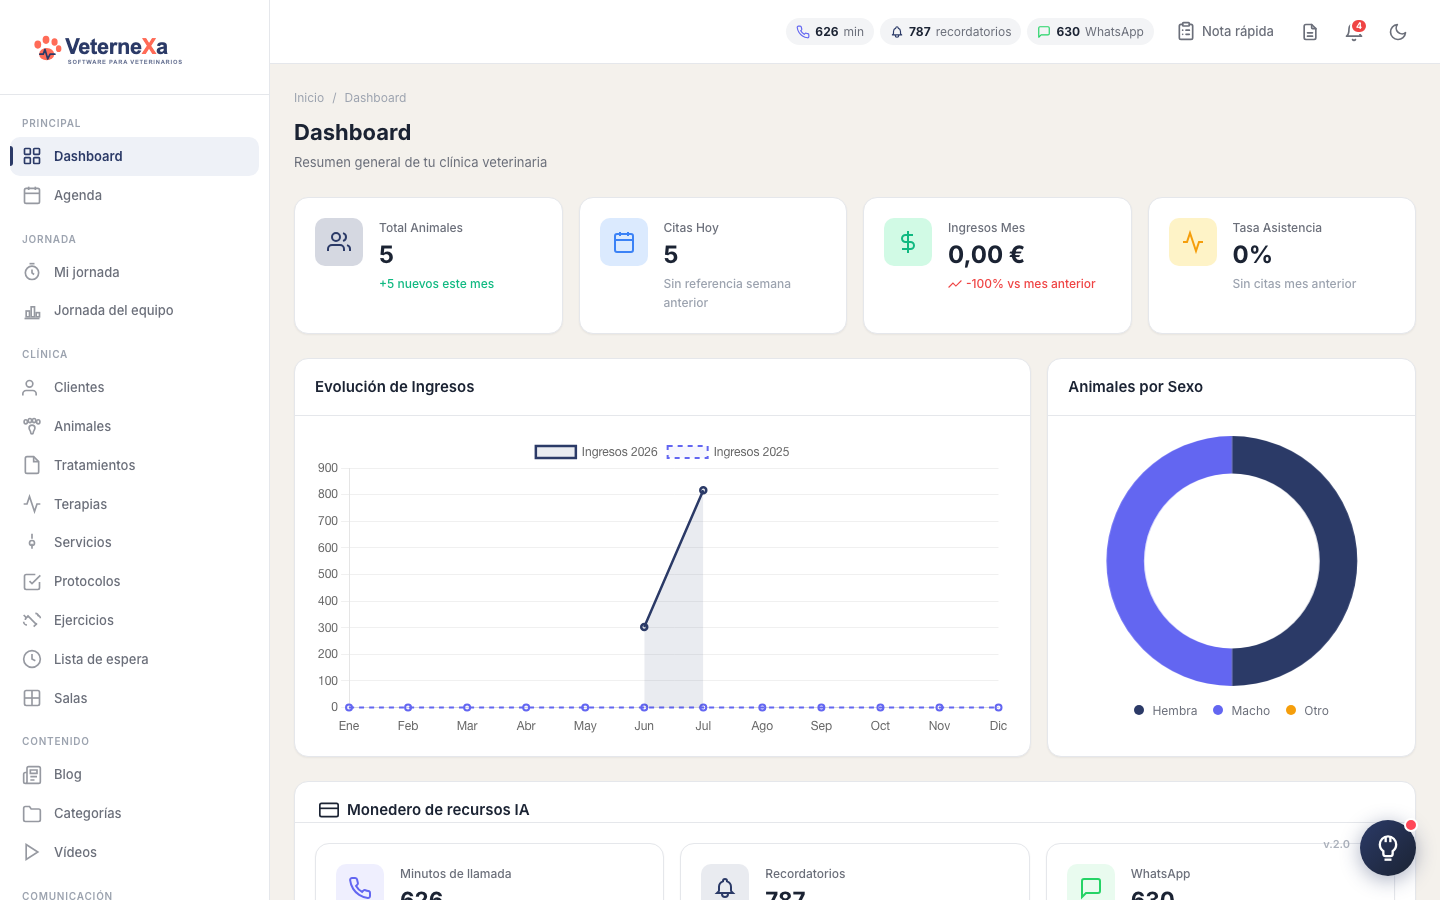This screenshot has width=1440, height=900.
Task: Click the purple Macho donut segment
Action: 1125,561
